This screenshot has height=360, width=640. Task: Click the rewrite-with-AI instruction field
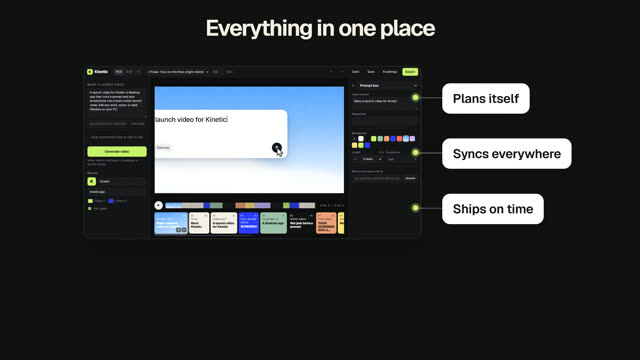(x=377, y=178)
